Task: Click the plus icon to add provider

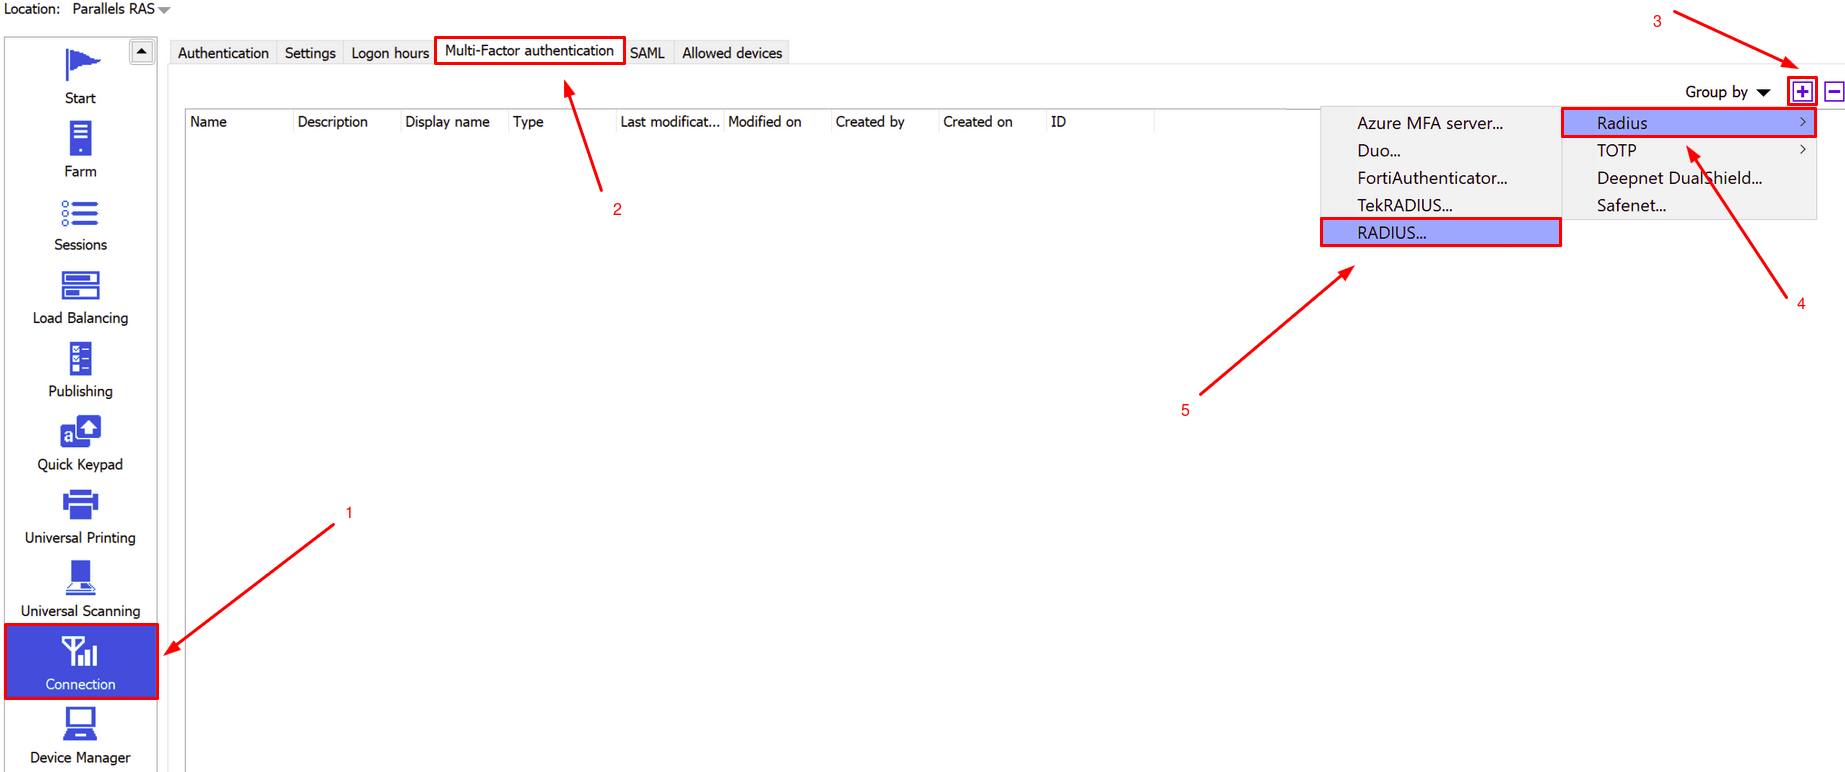Action: [1802, 92]
